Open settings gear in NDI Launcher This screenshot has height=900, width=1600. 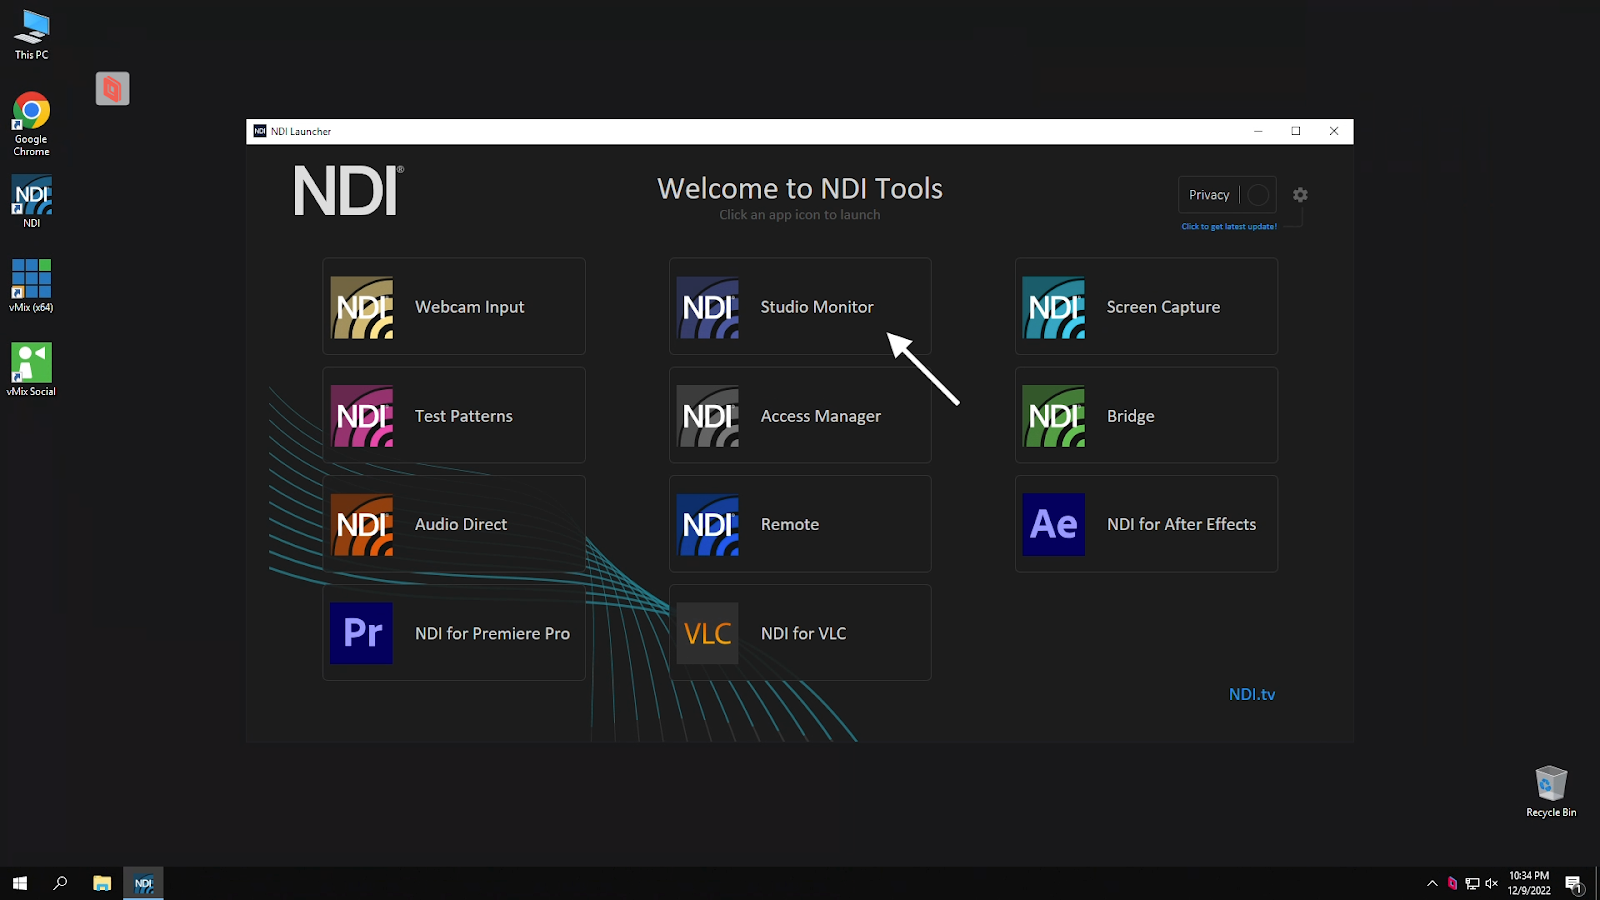tap(1300, 195)
